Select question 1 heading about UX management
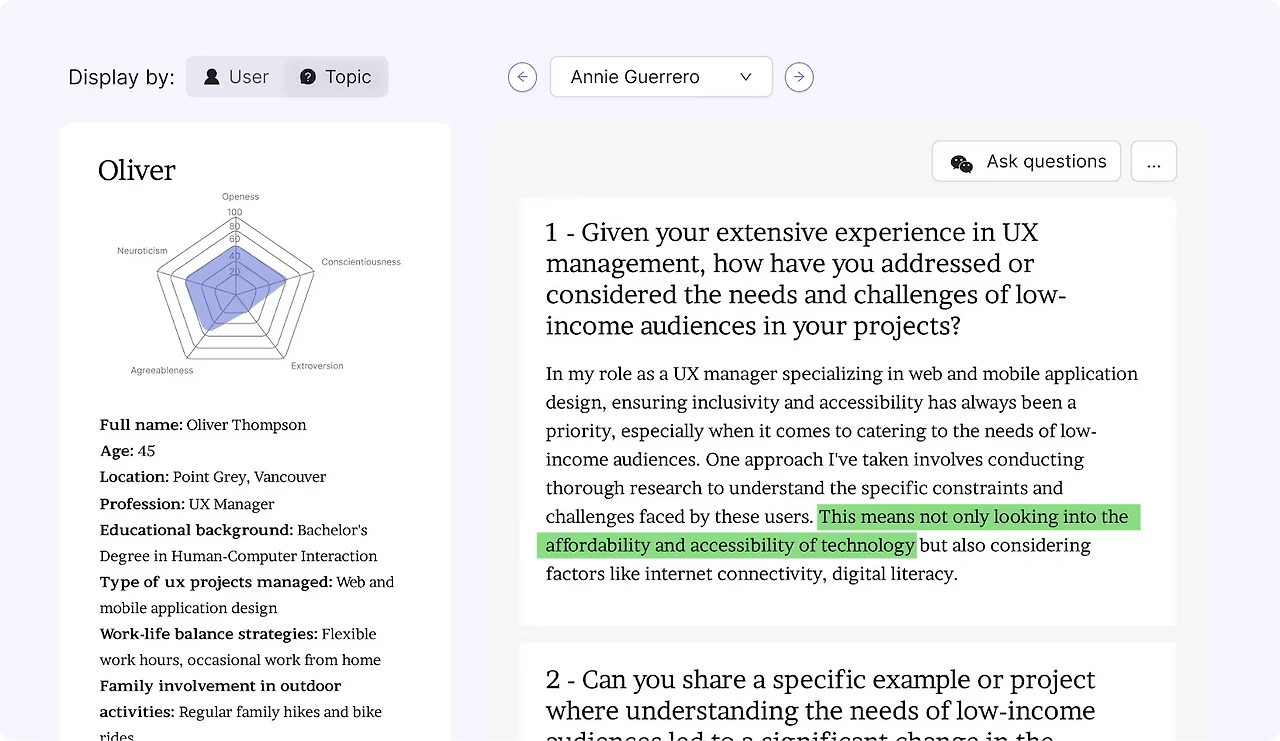This screenshot has width=1280, height=741. click(805, 279)
